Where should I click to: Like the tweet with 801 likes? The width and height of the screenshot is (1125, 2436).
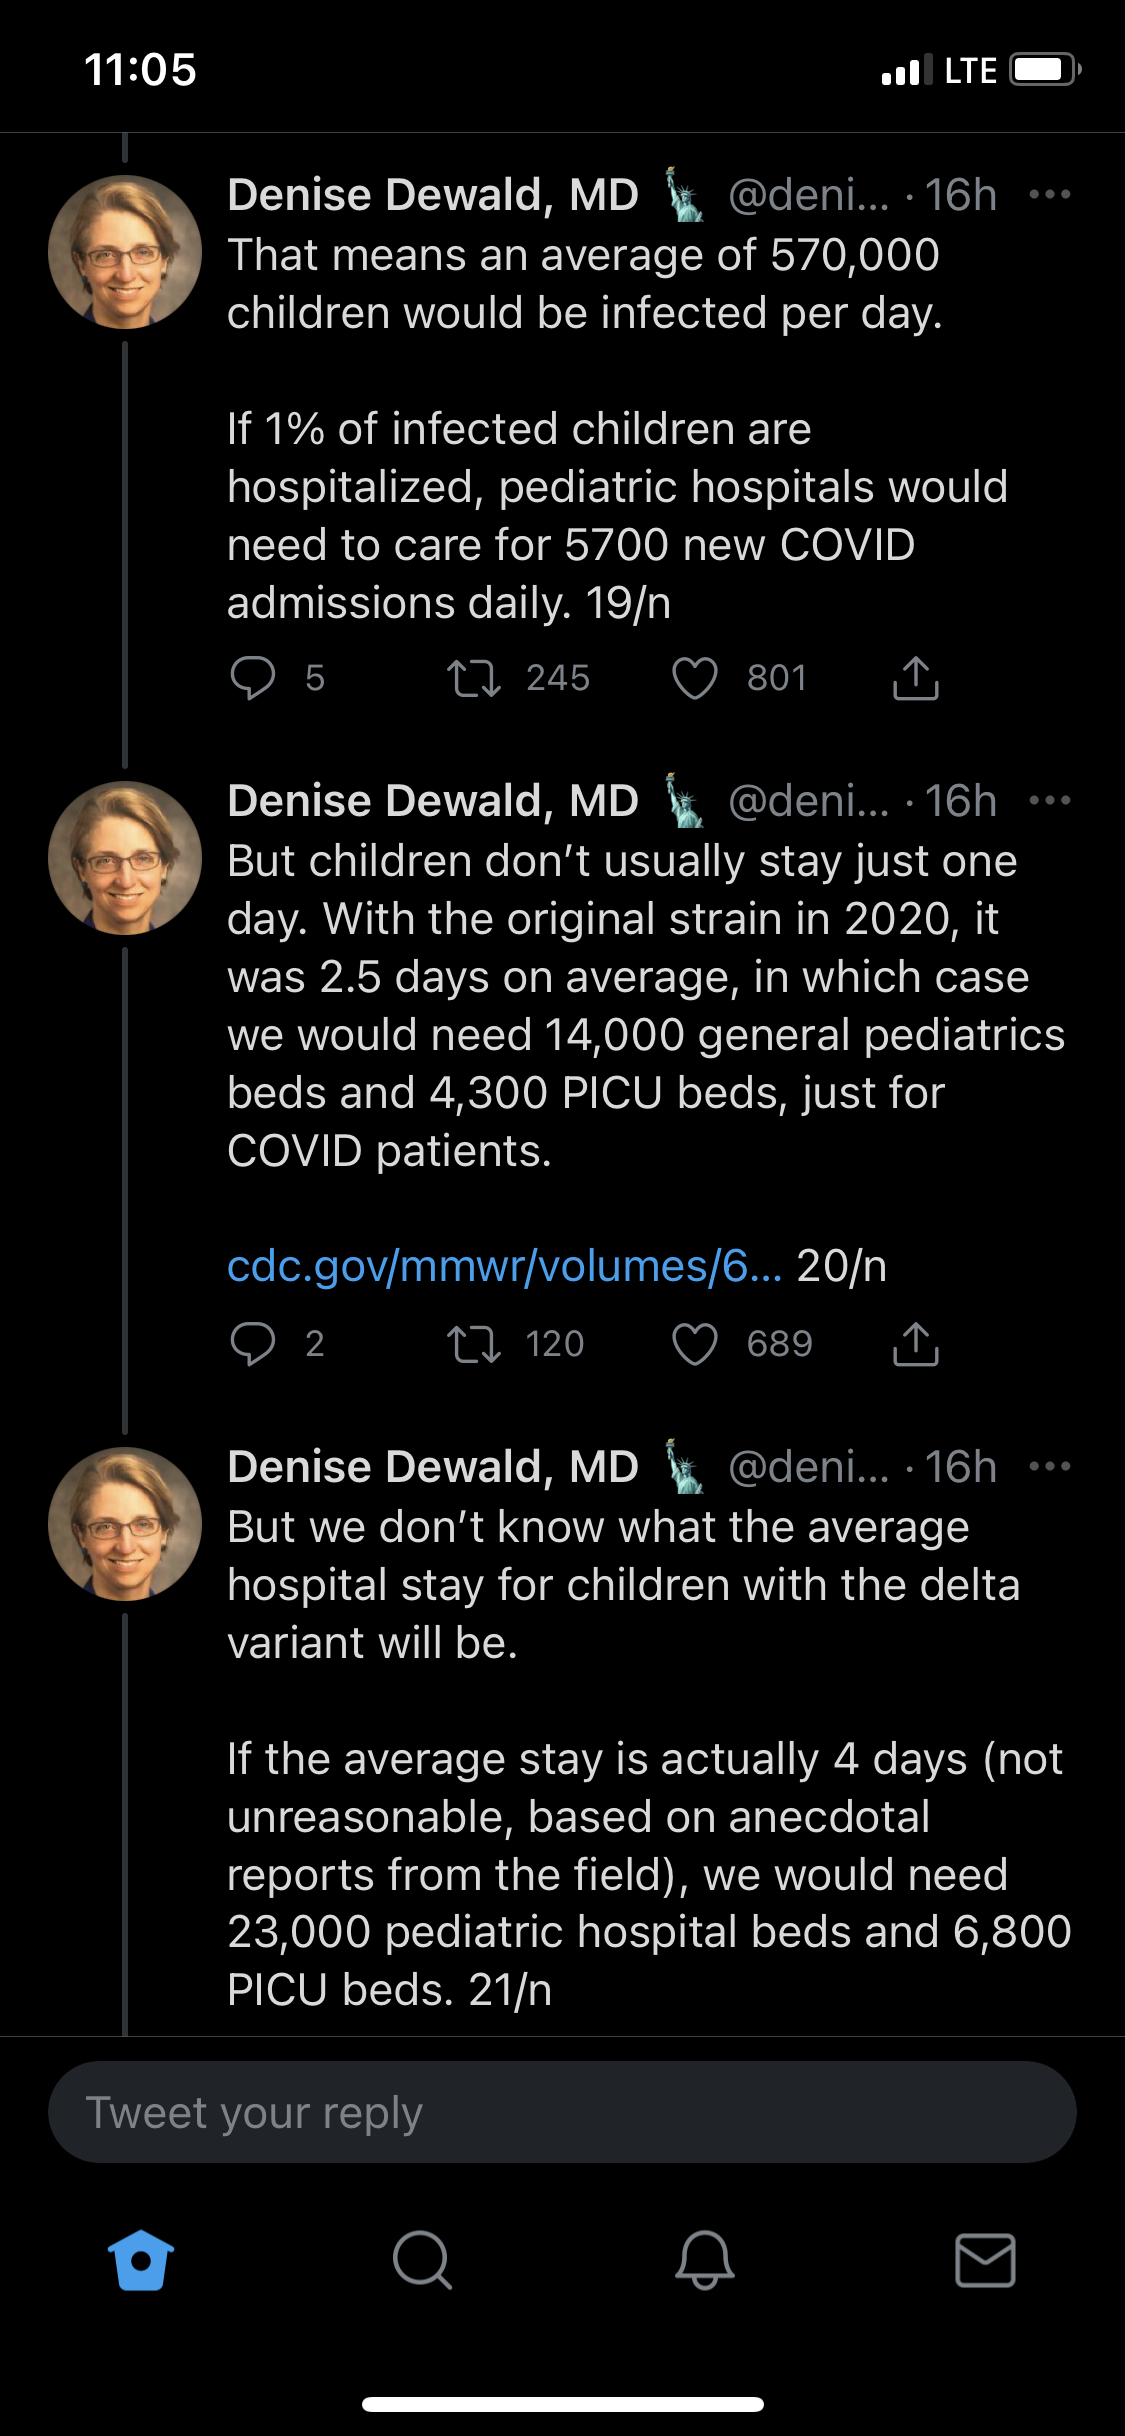pyautogui.click(x=695, y=678)
